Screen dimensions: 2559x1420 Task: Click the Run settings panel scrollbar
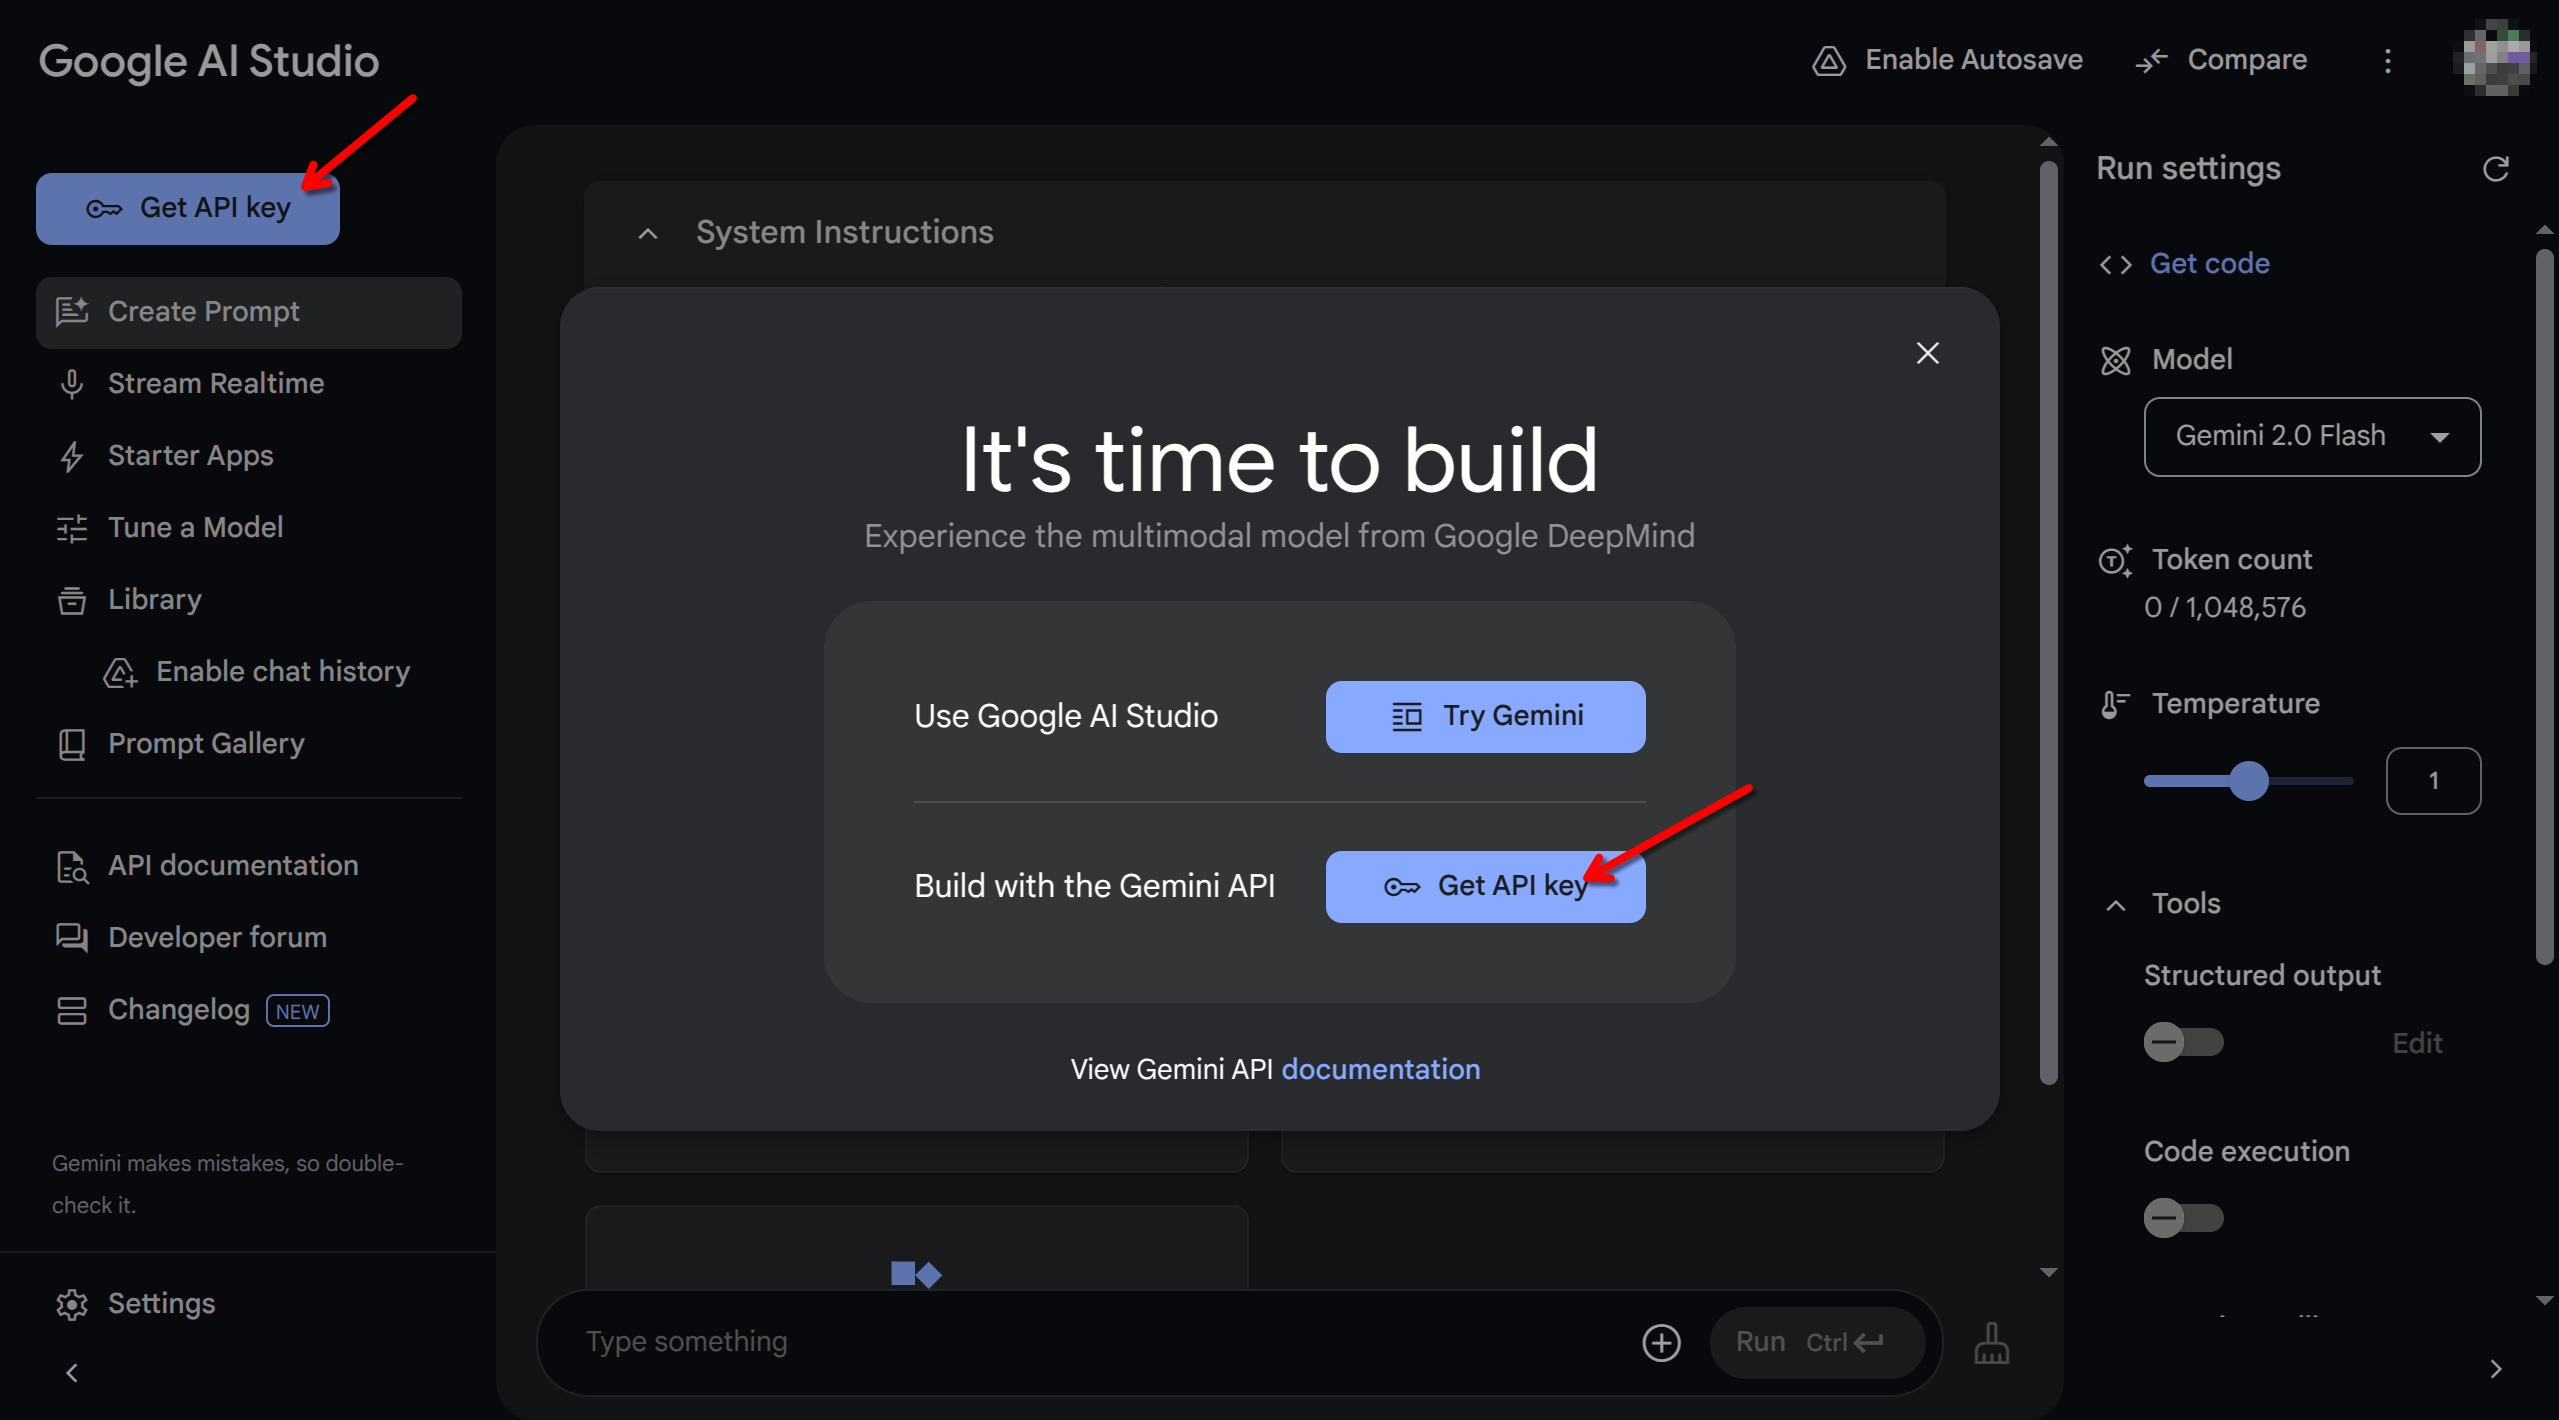point(2545,607)
